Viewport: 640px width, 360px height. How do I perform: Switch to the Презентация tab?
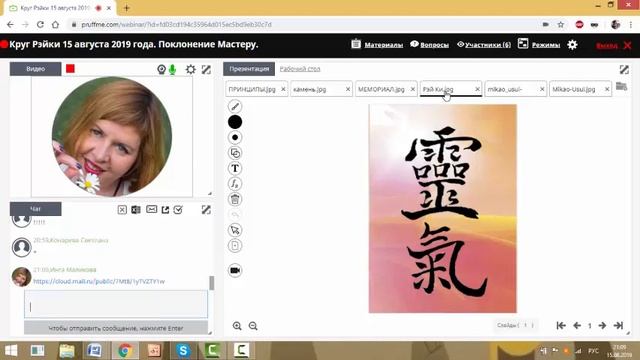pyautogui.click(x=249, y=69)
